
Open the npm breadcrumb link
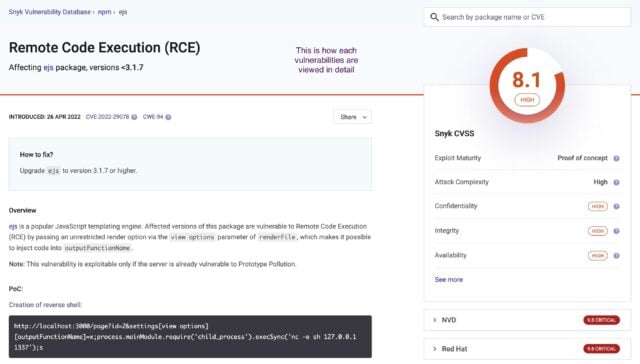[104, 12]
